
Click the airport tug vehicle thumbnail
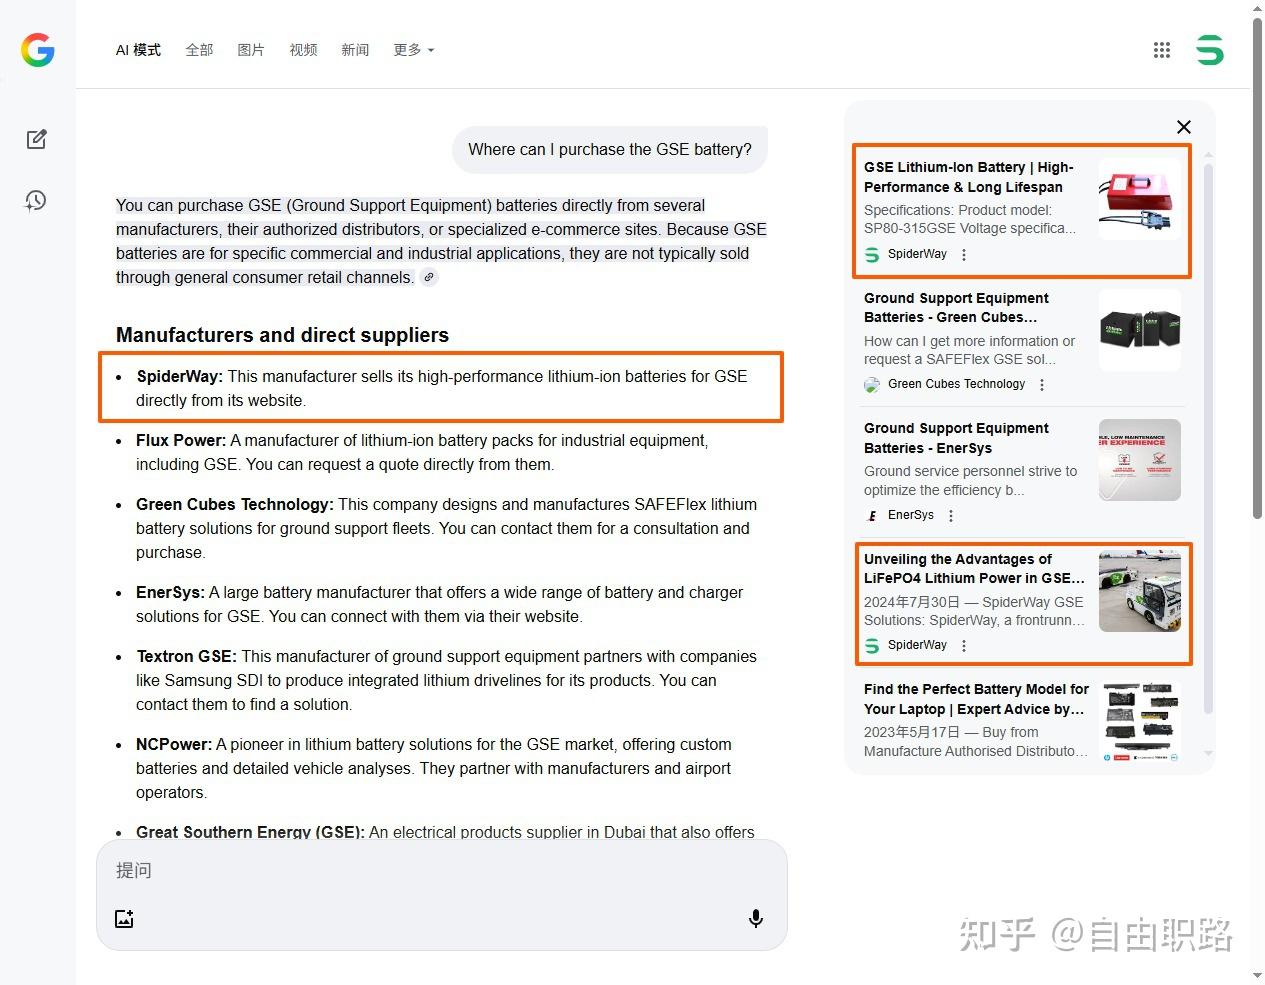point(1140,591)
